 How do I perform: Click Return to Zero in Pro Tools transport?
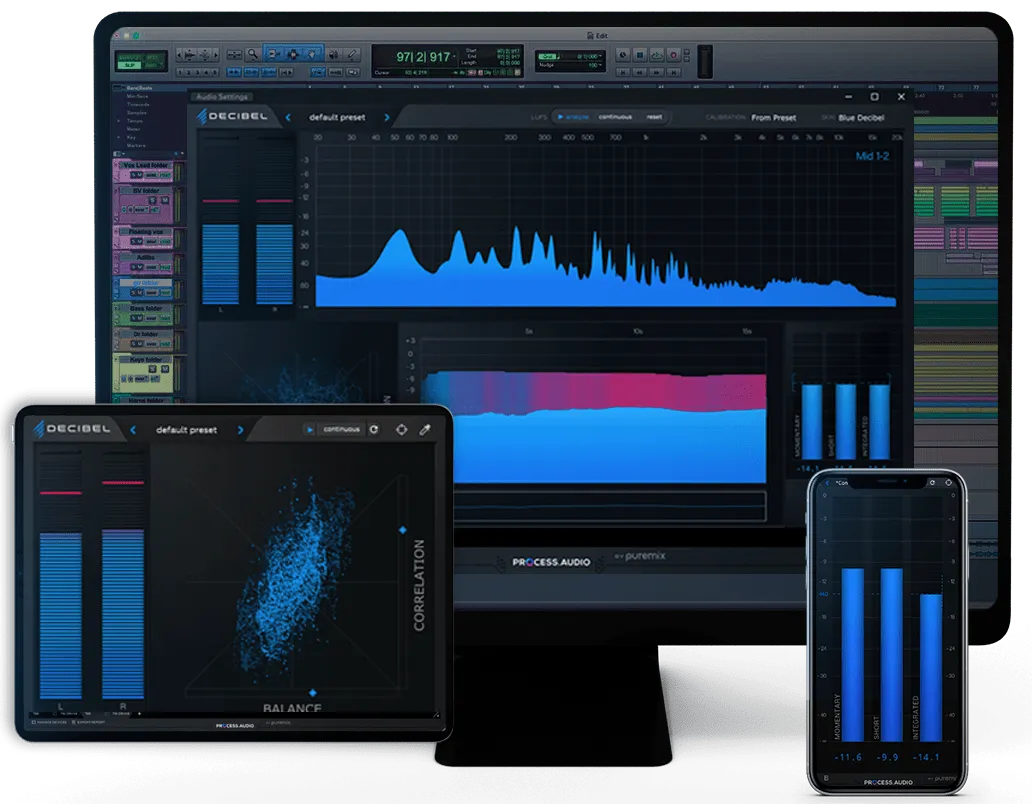tap(623, 72)
